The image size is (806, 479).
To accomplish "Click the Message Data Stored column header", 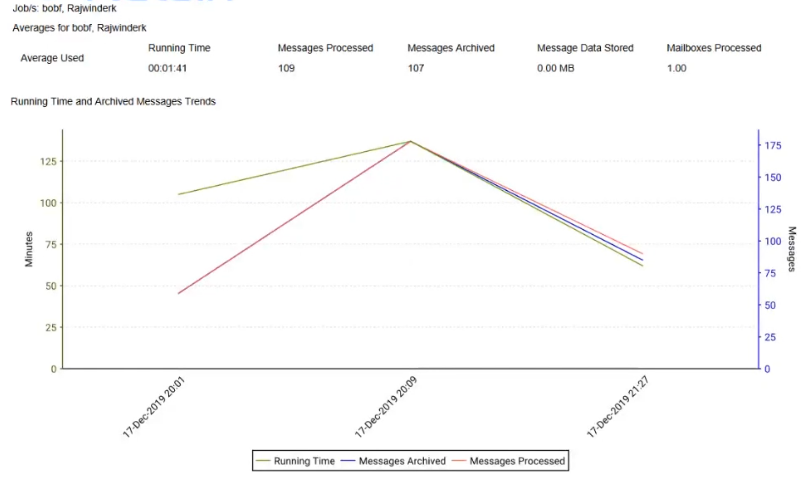I will tap(585, 48).
